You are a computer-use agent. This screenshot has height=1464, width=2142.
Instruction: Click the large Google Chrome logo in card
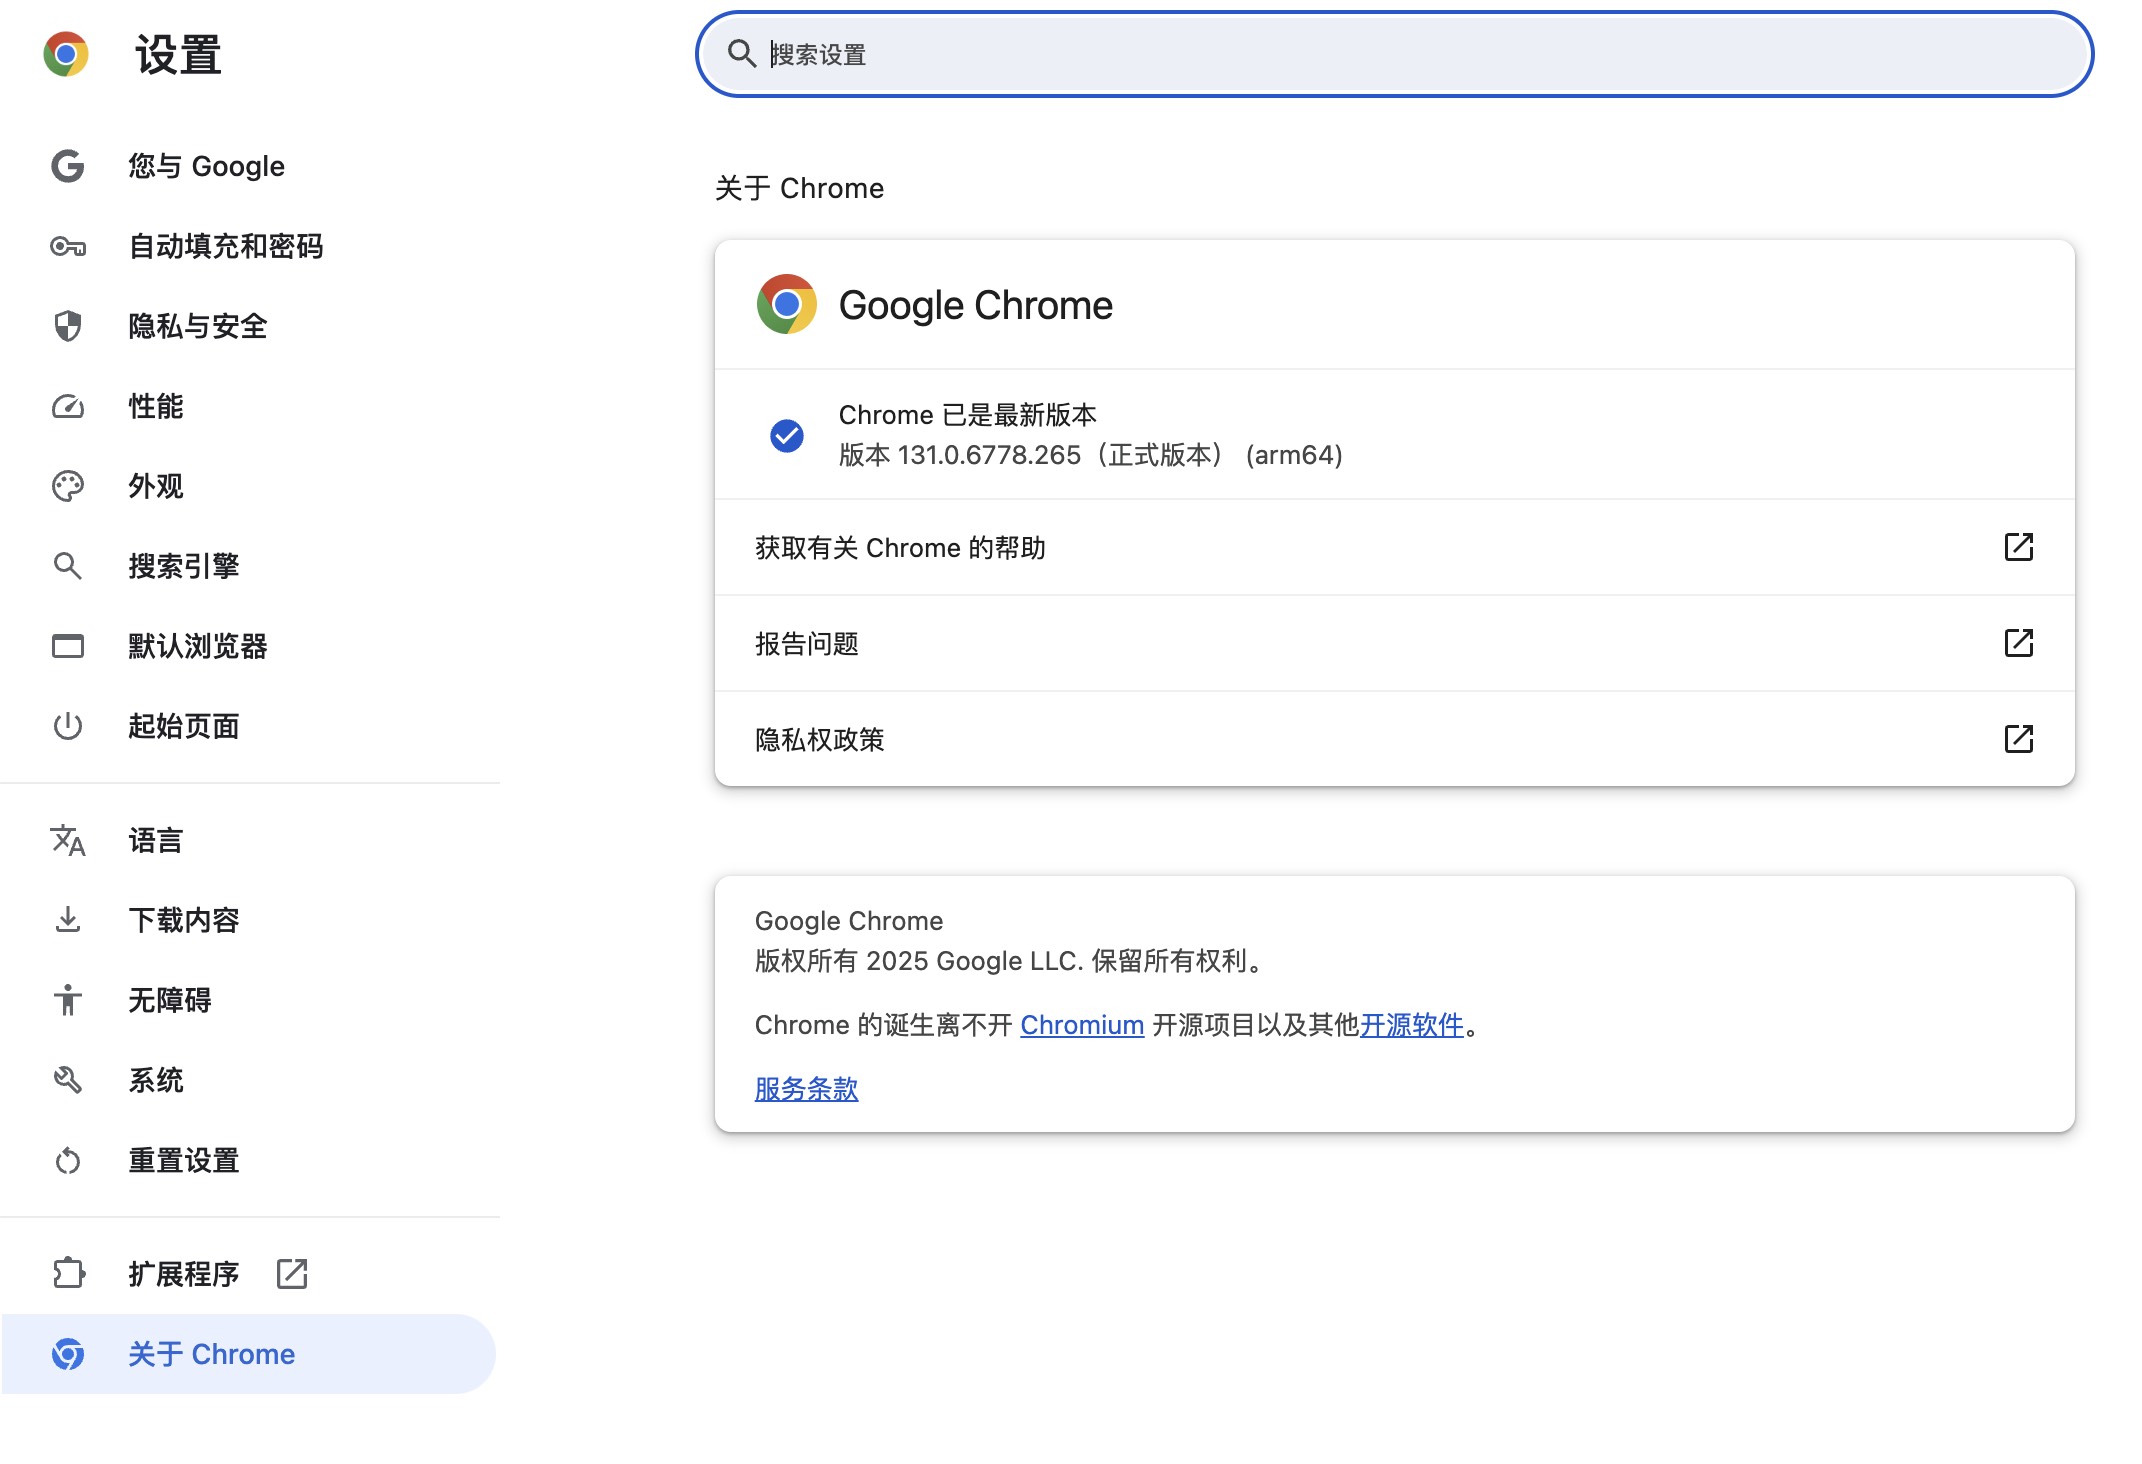[787, 304]
